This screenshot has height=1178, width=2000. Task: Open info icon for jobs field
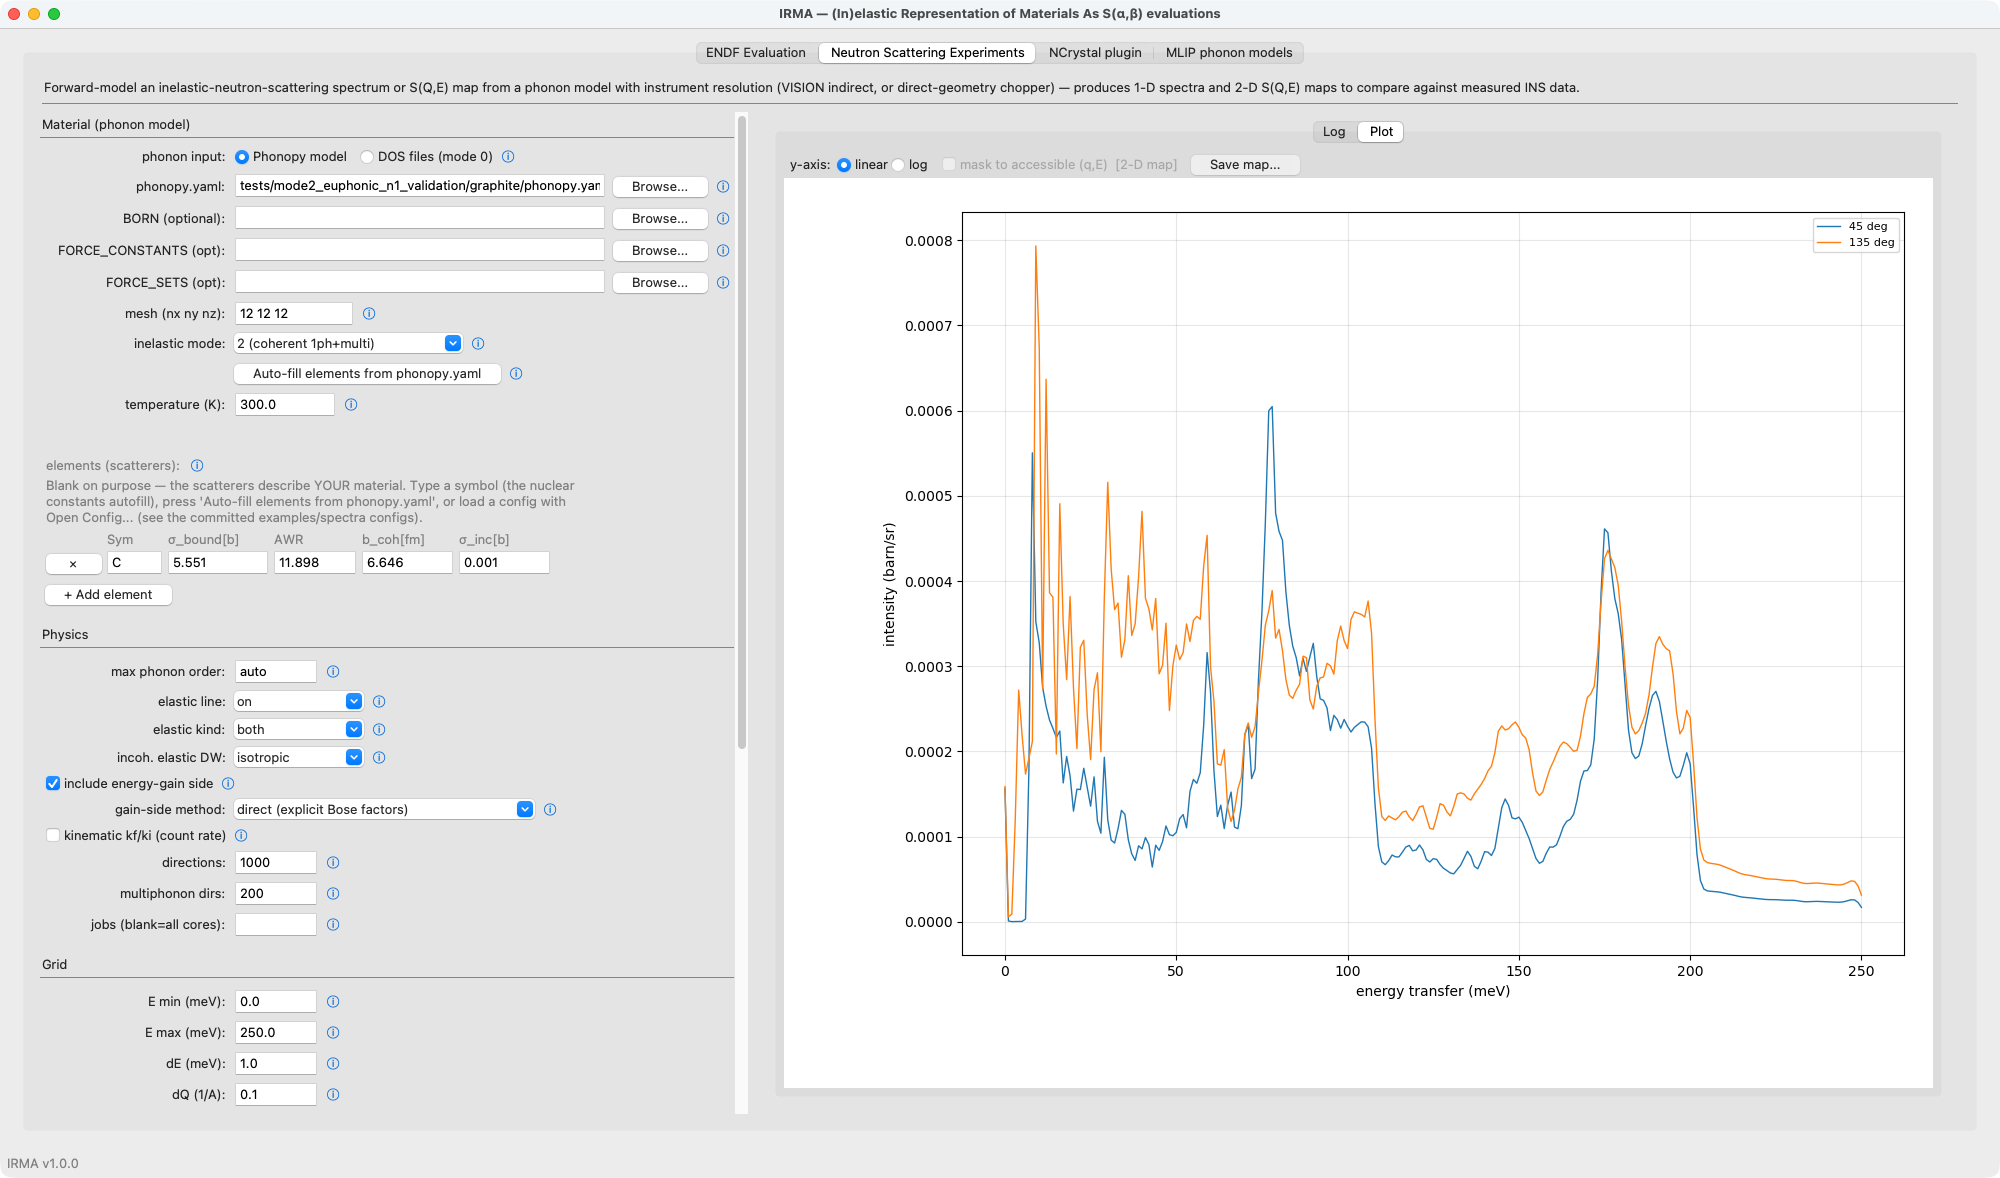tap(333, 925)
